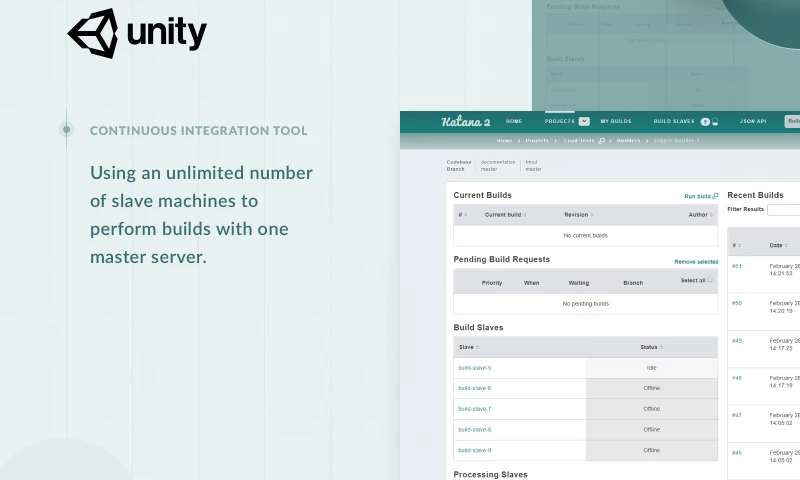Open the build-slave-9 link
Screen dimensions: 800x480
(474, 450)
